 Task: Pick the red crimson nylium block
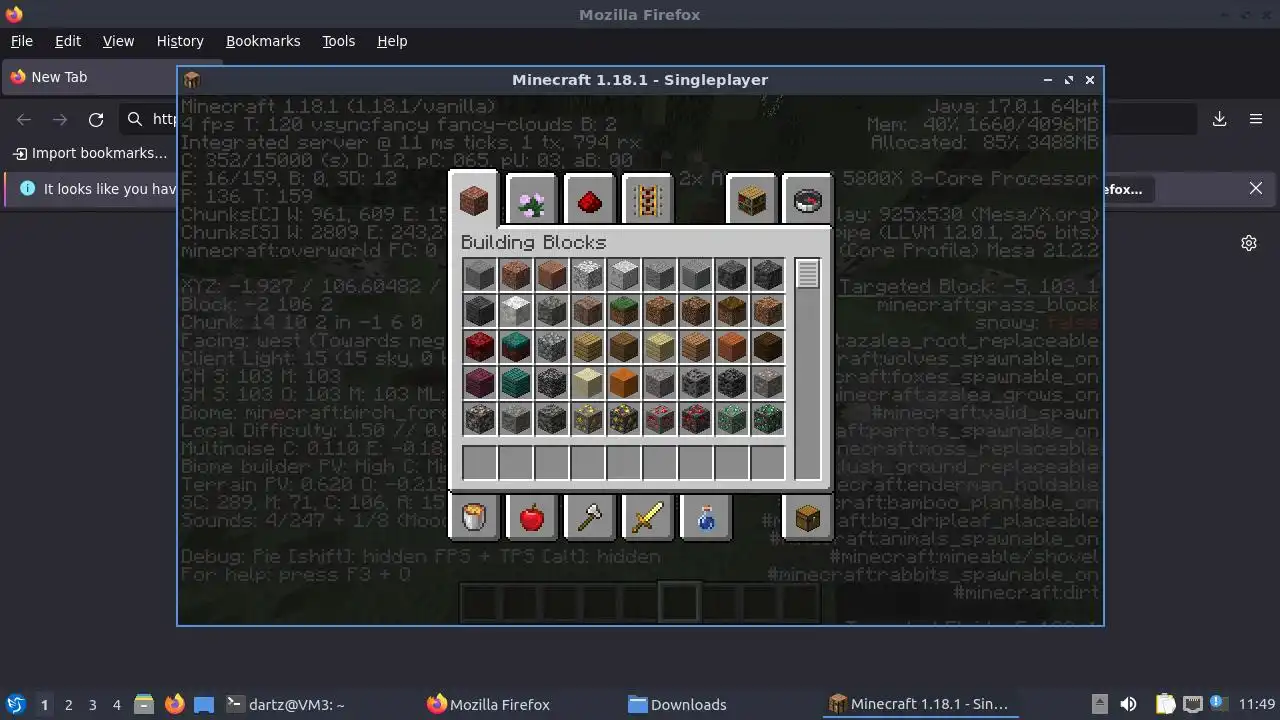tap(480, 347)
